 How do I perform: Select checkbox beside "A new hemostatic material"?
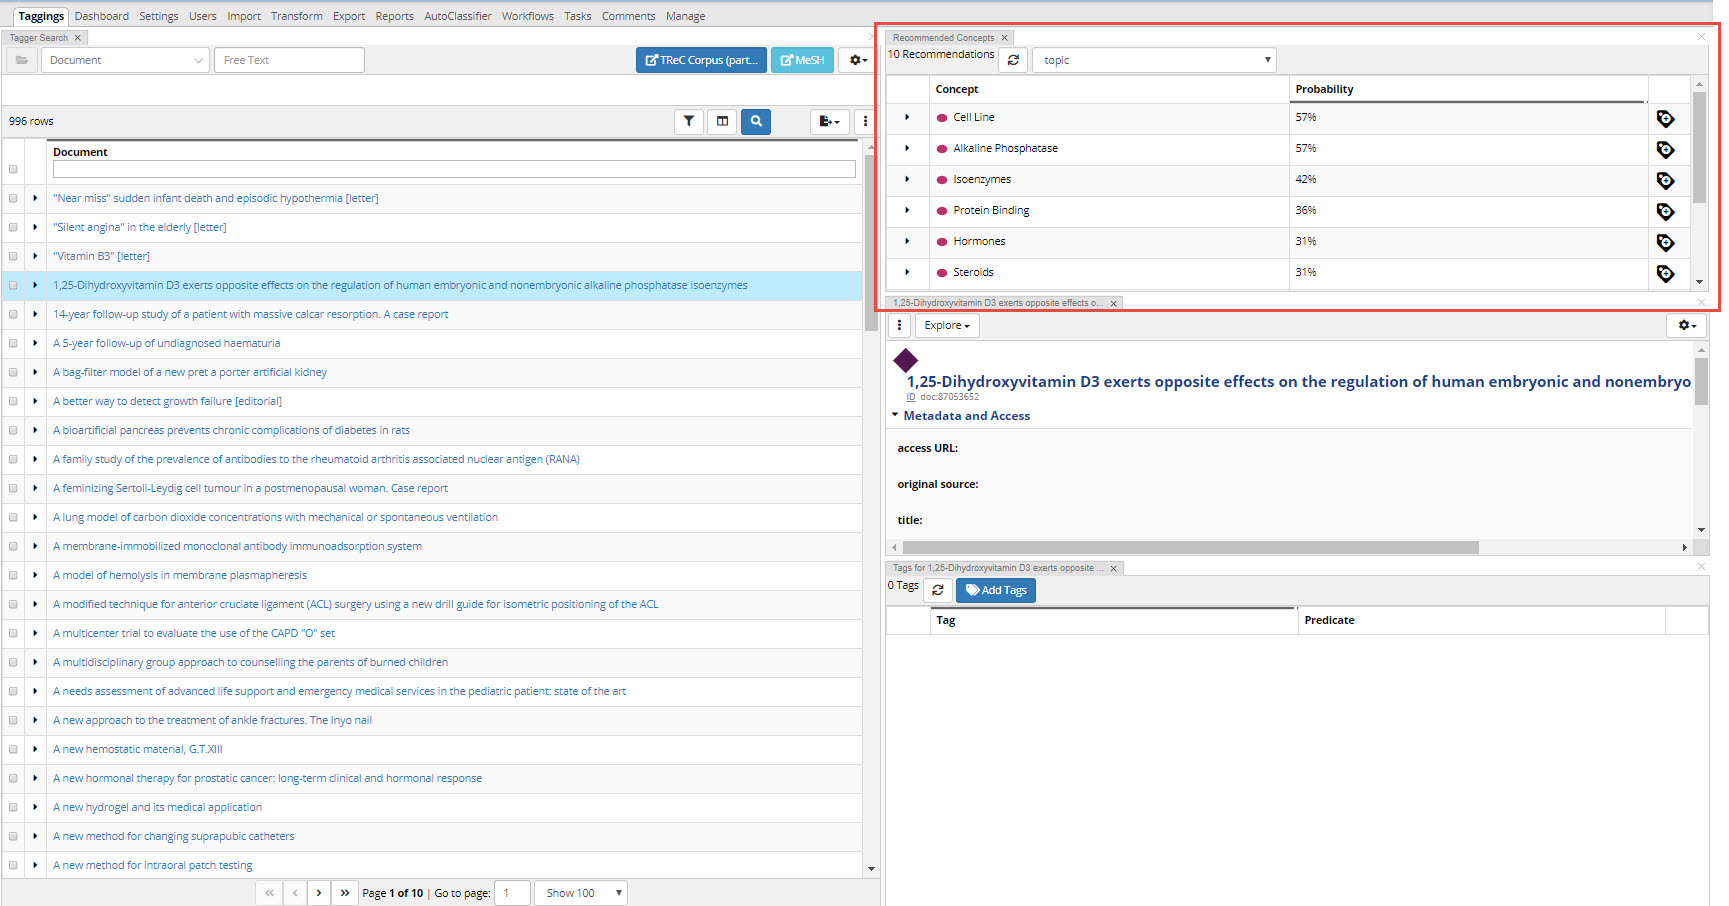(x=14, y=749)
